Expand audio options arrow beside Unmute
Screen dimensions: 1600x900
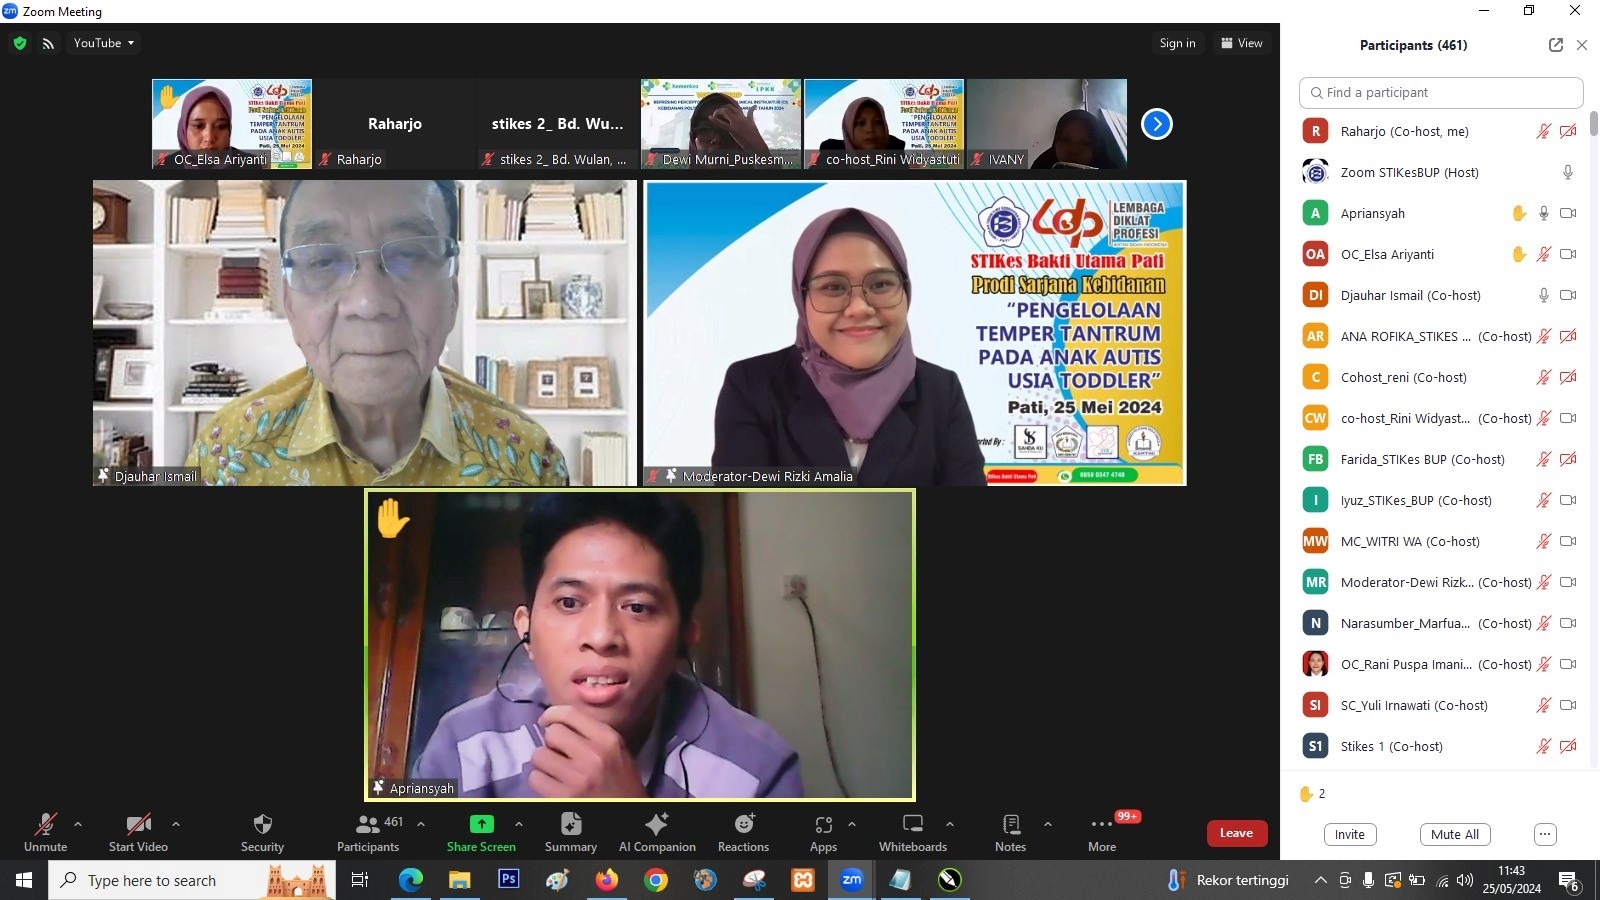(x=78, y=824)
